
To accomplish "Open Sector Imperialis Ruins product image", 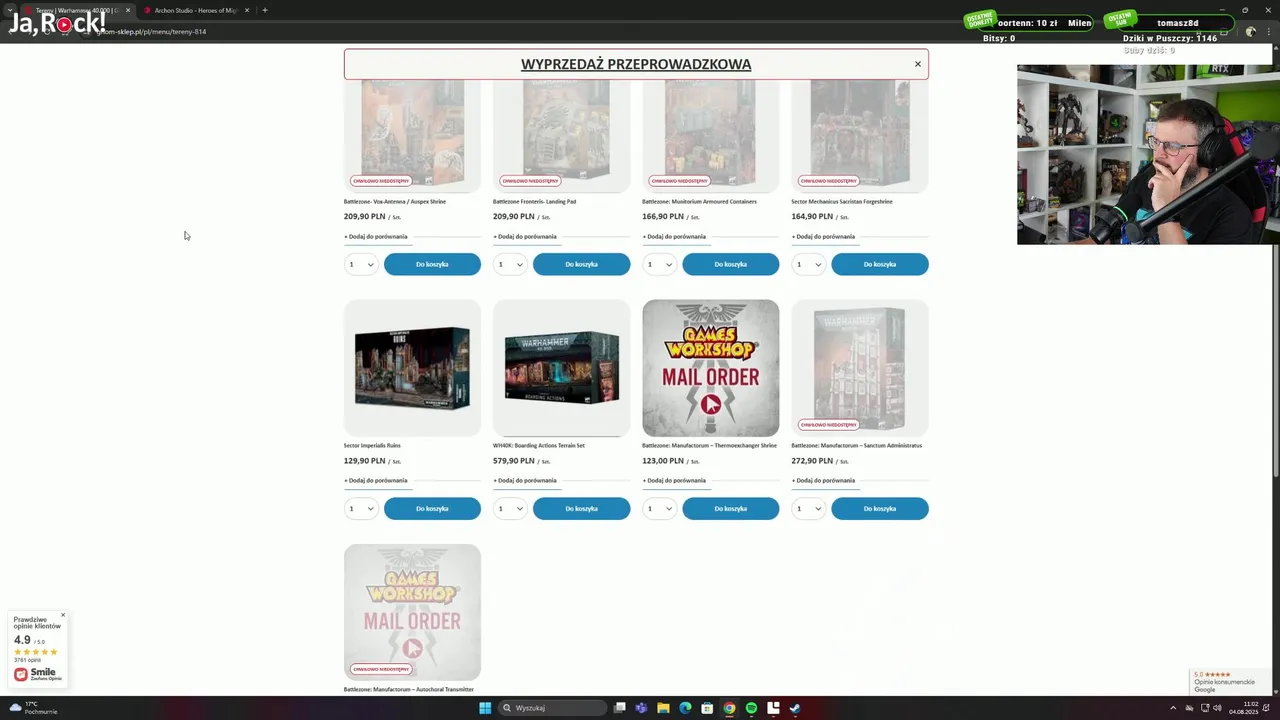I will 412,368.
